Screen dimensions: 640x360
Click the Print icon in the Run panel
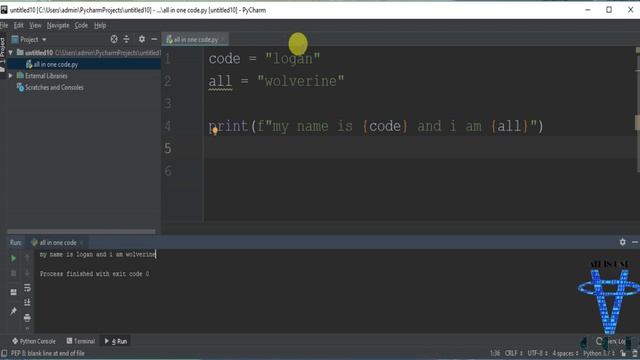coord(27,317)
